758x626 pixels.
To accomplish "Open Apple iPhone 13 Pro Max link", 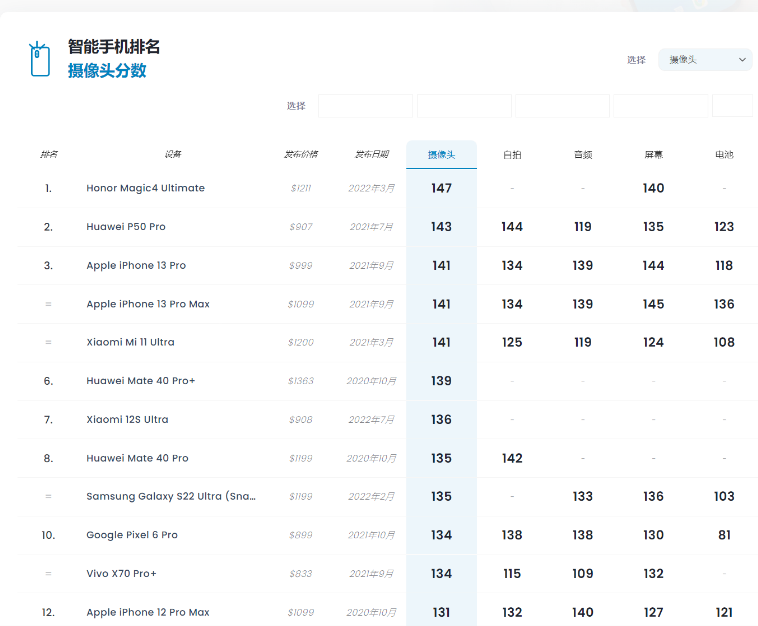I will [148, 304].
